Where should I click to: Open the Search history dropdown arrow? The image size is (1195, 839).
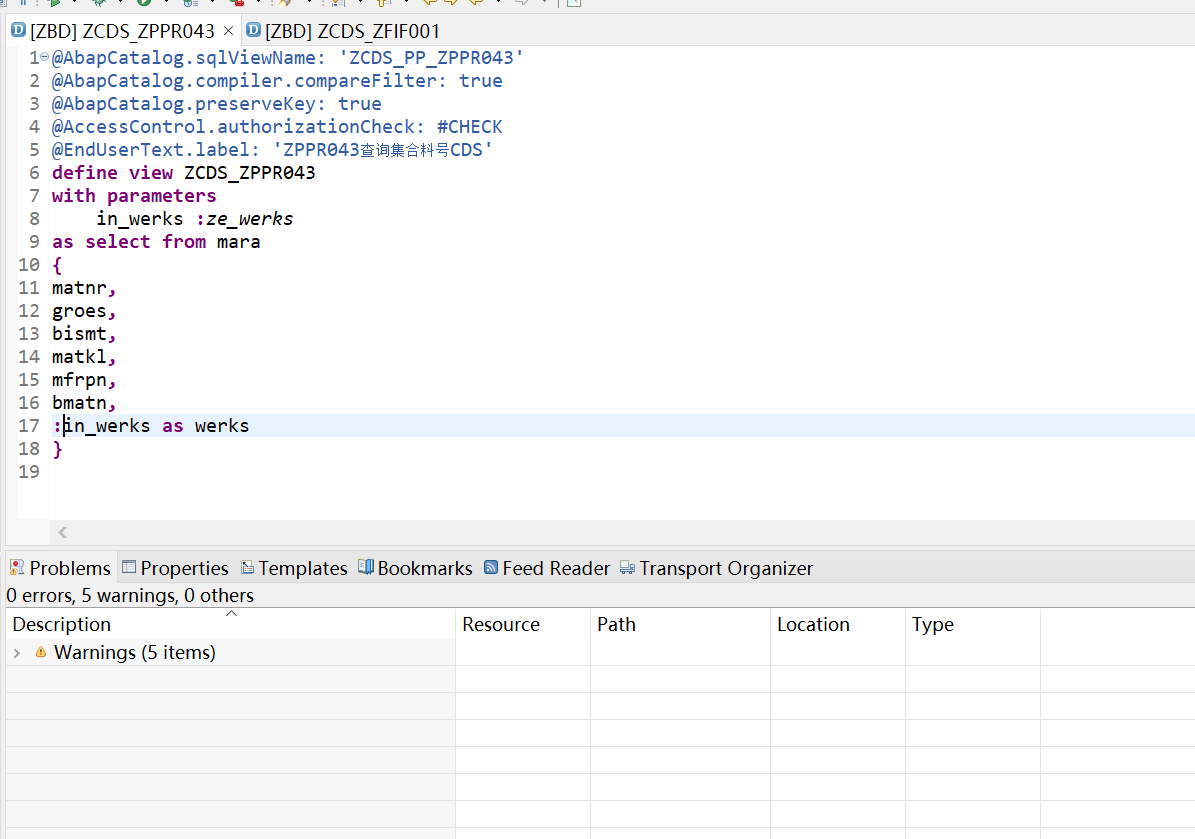310,6
